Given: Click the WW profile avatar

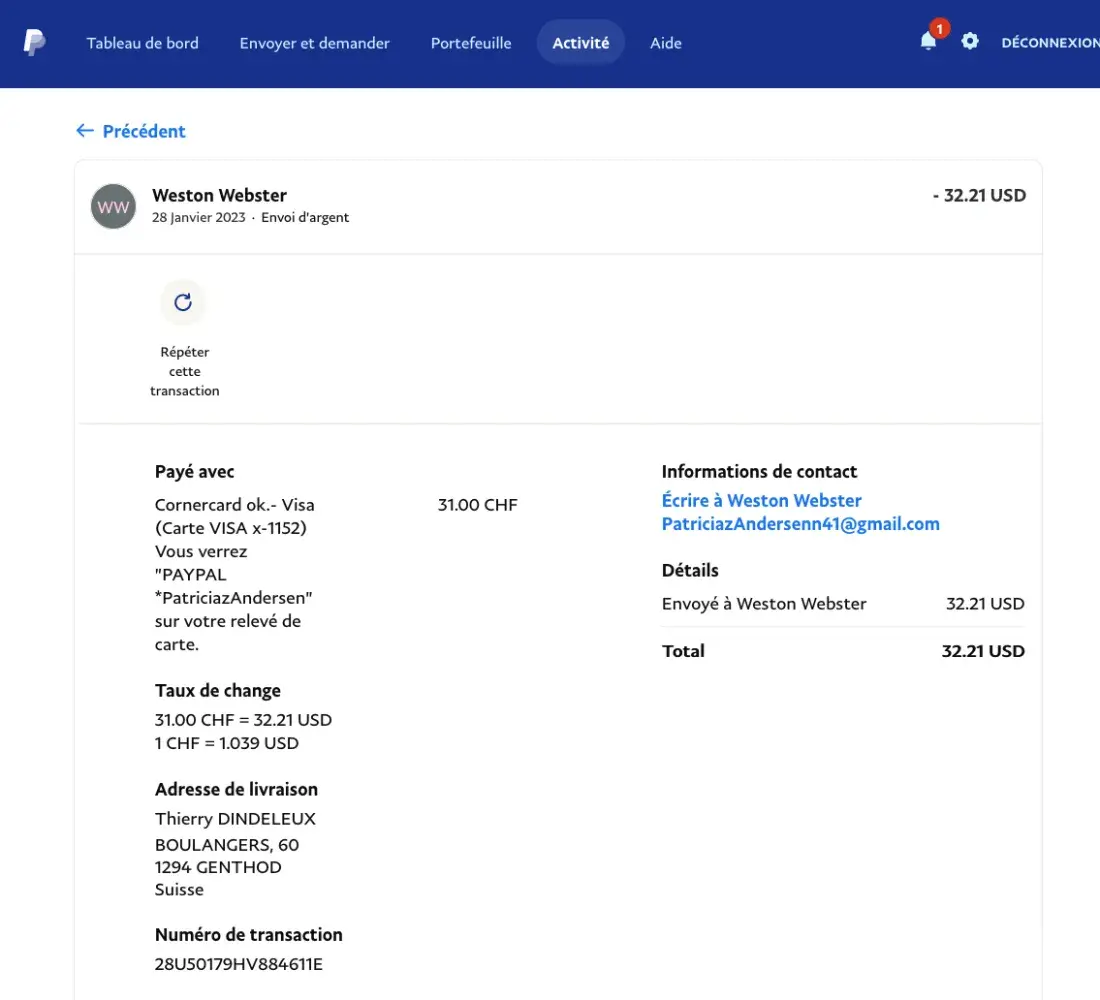Looking at the screenshot, I should [113, 207].
